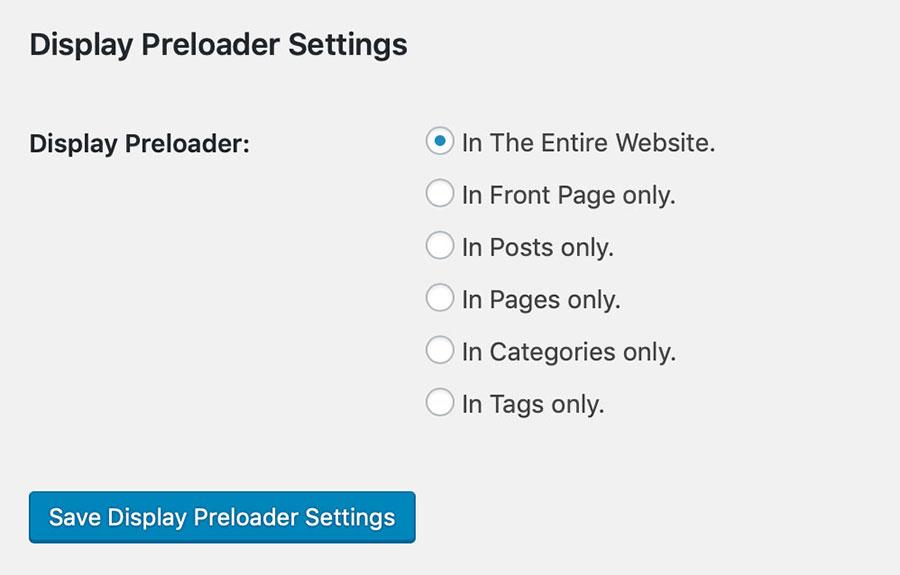Click the 'In The Entire Website.' label text

(x=588, y=143)
